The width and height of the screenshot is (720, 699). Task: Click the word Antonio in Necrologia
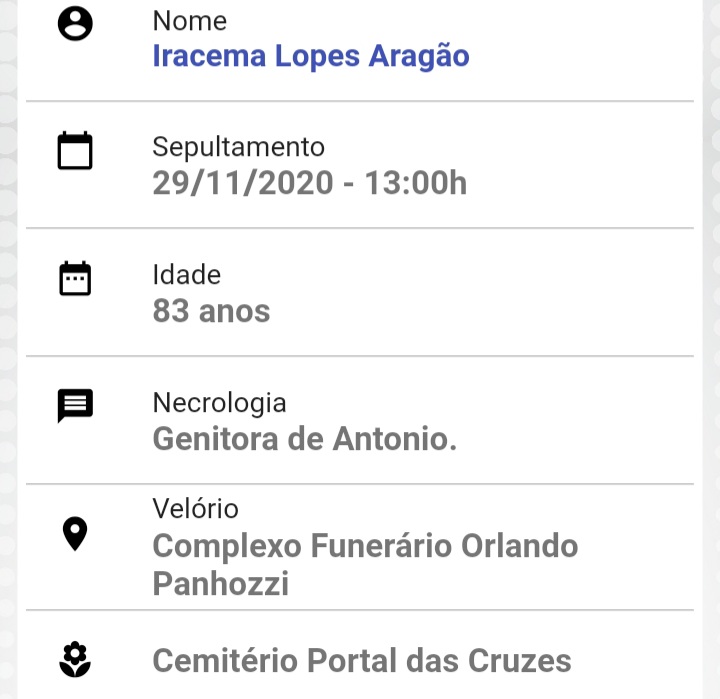coord(395,439)
